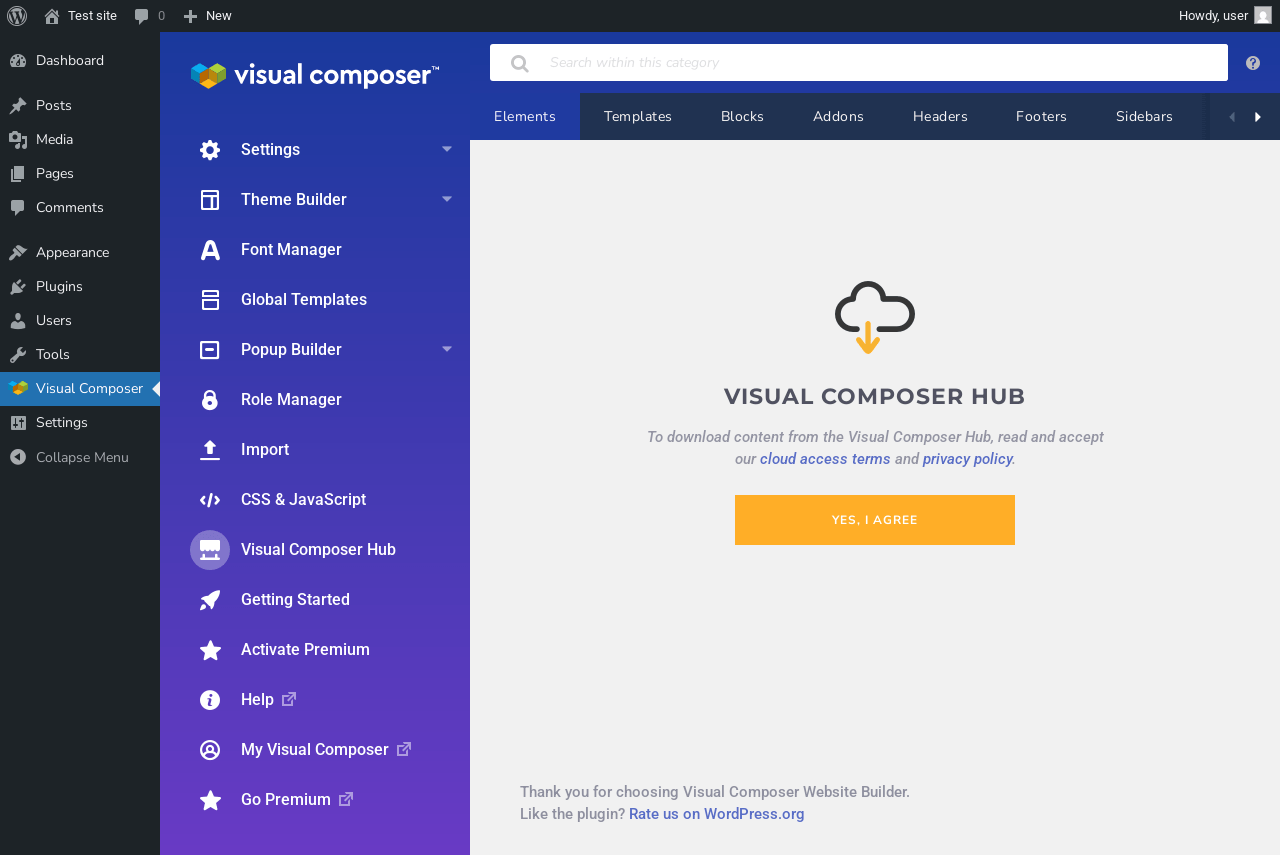Click the Settings gear icon in Visual Composer panel
Viewport: 1280px width, 855px height.
pyautogui.click(x=210, y=150)
